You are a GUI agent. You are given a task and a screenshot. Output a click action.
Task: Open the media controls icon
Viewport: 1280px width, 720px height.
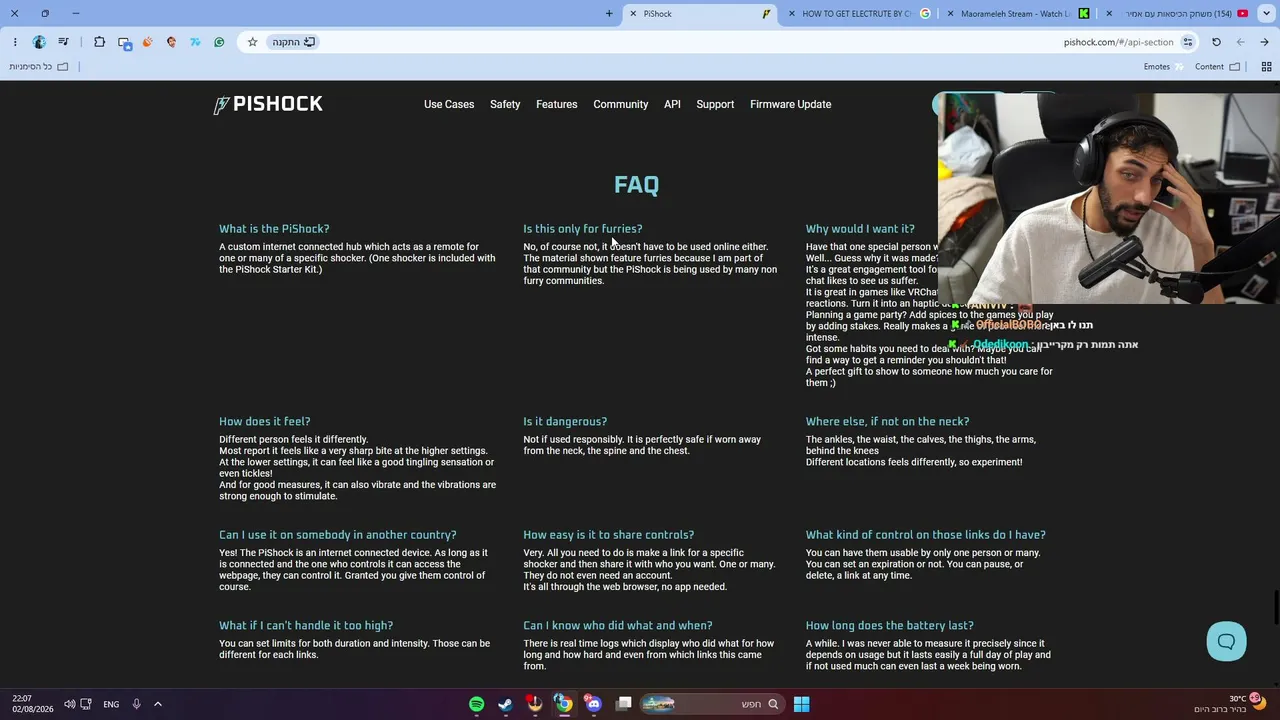click(64, 42)
